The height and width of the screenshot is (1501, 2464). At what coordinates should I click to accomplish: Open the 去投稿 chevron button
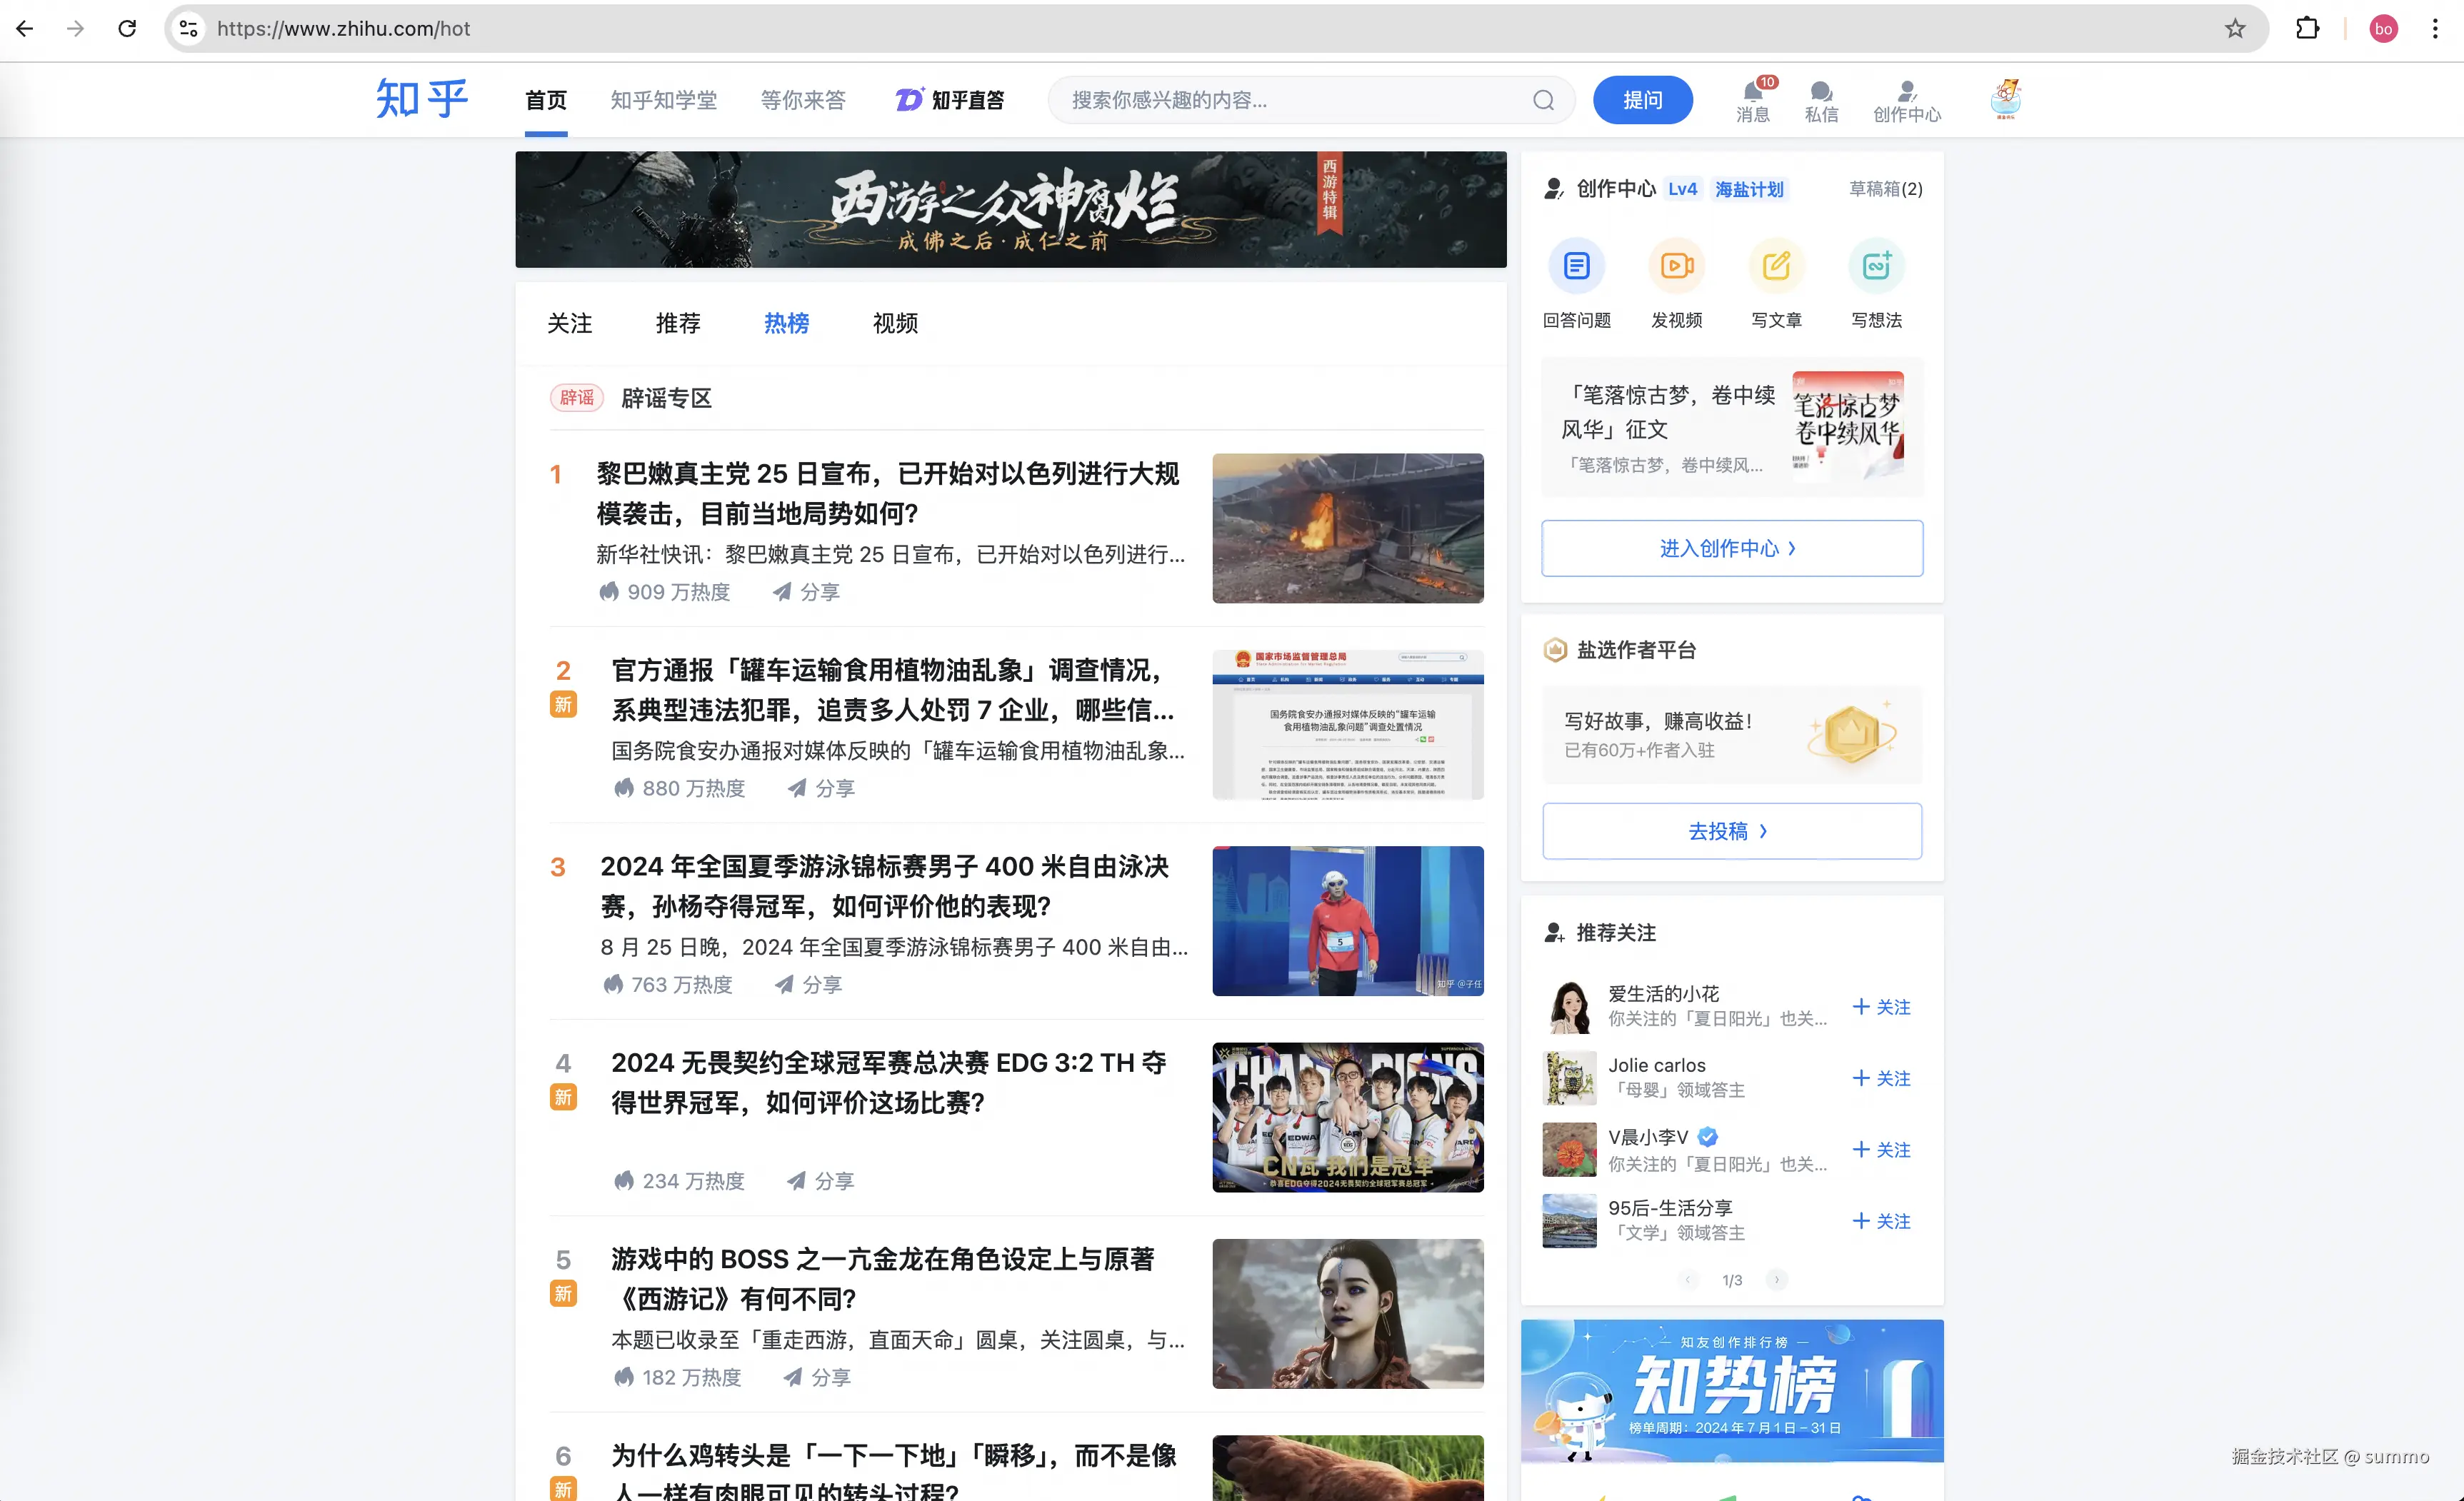pyautogui.click(x=1731, y=831)
